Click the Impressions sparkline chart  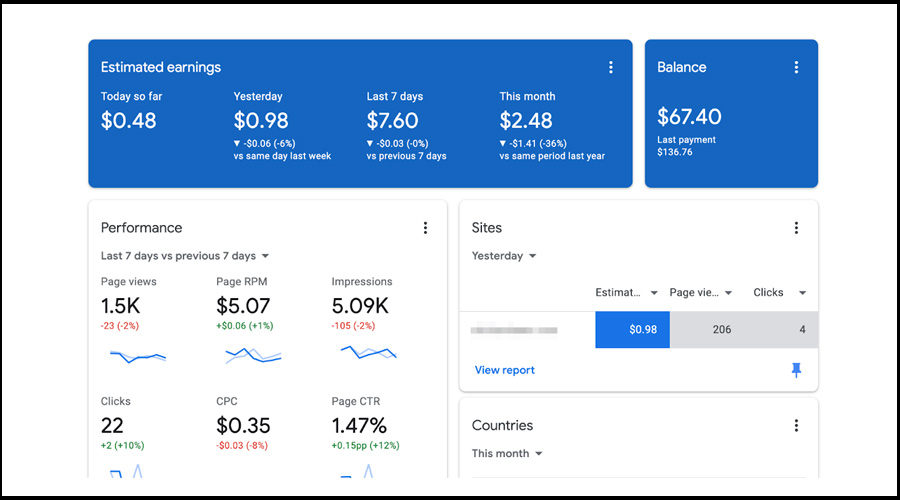coord(368,352)
